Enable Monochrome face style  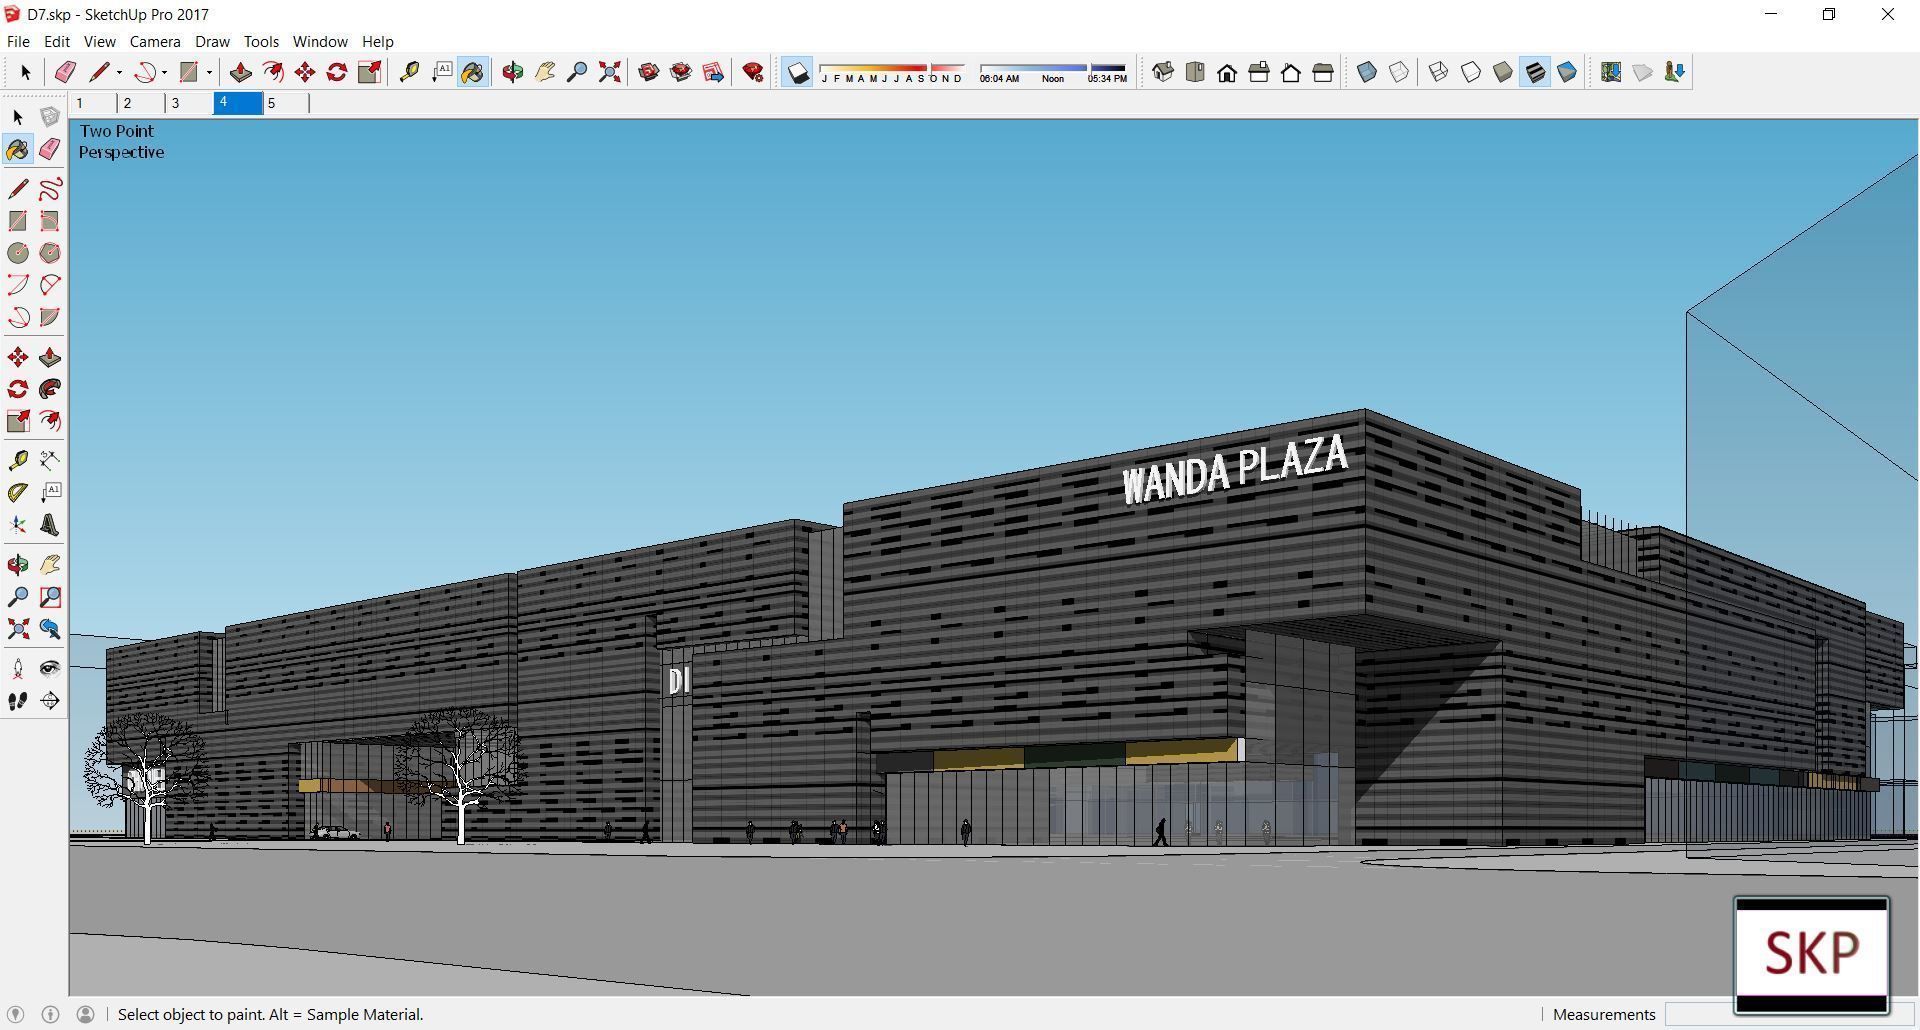[1567, 72]
